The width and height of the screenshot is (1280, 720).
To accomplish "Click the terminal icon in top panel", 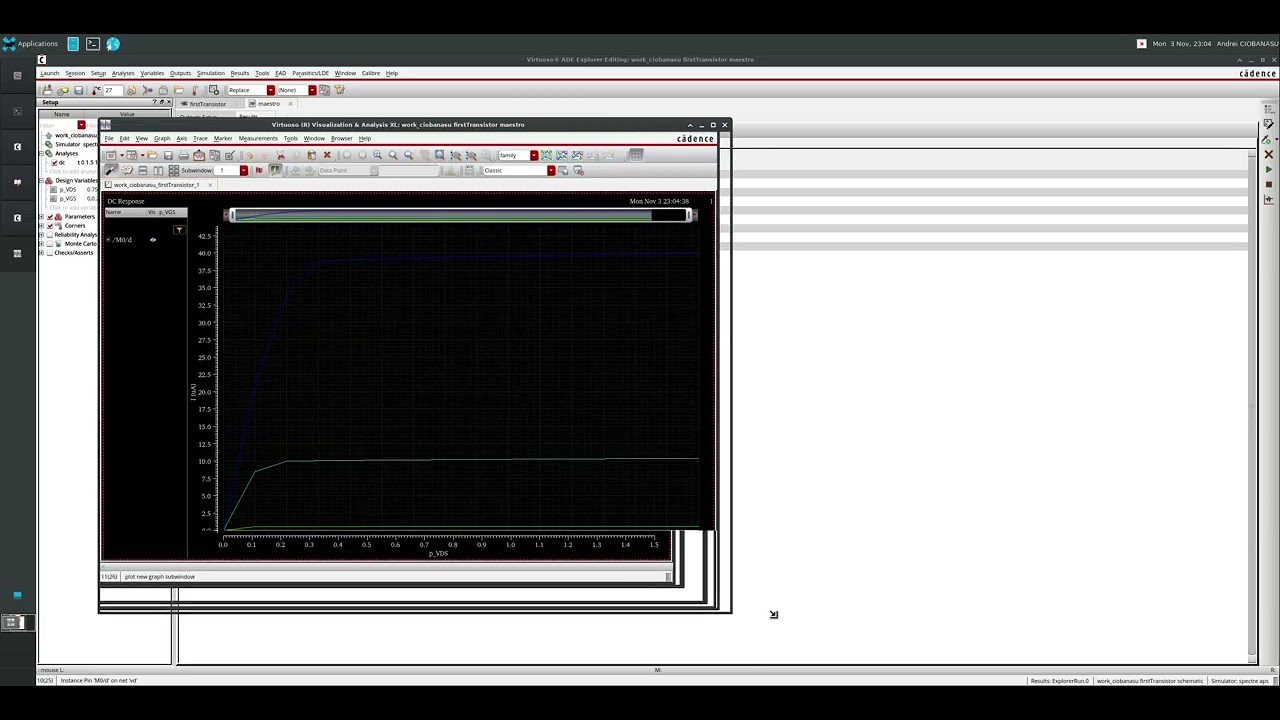I will (x=93, y=44).
